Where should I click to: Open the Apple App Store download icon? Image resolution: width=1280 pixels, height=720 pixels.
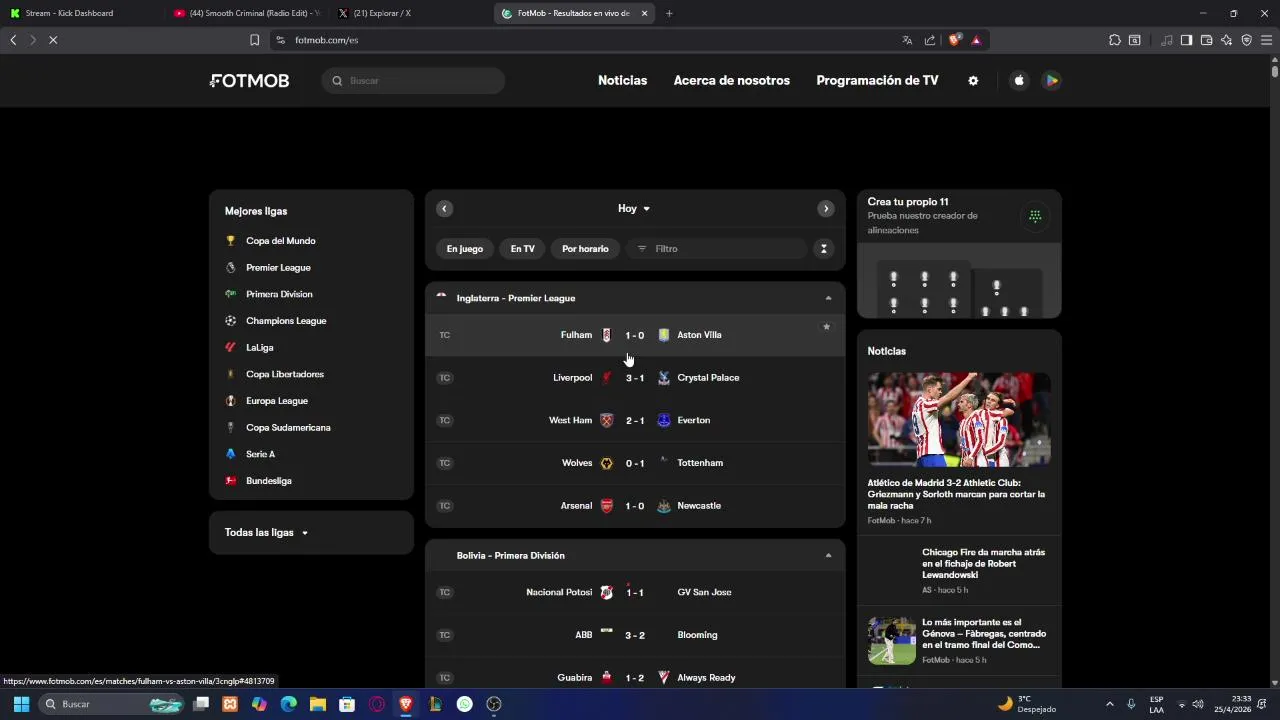1019,81
